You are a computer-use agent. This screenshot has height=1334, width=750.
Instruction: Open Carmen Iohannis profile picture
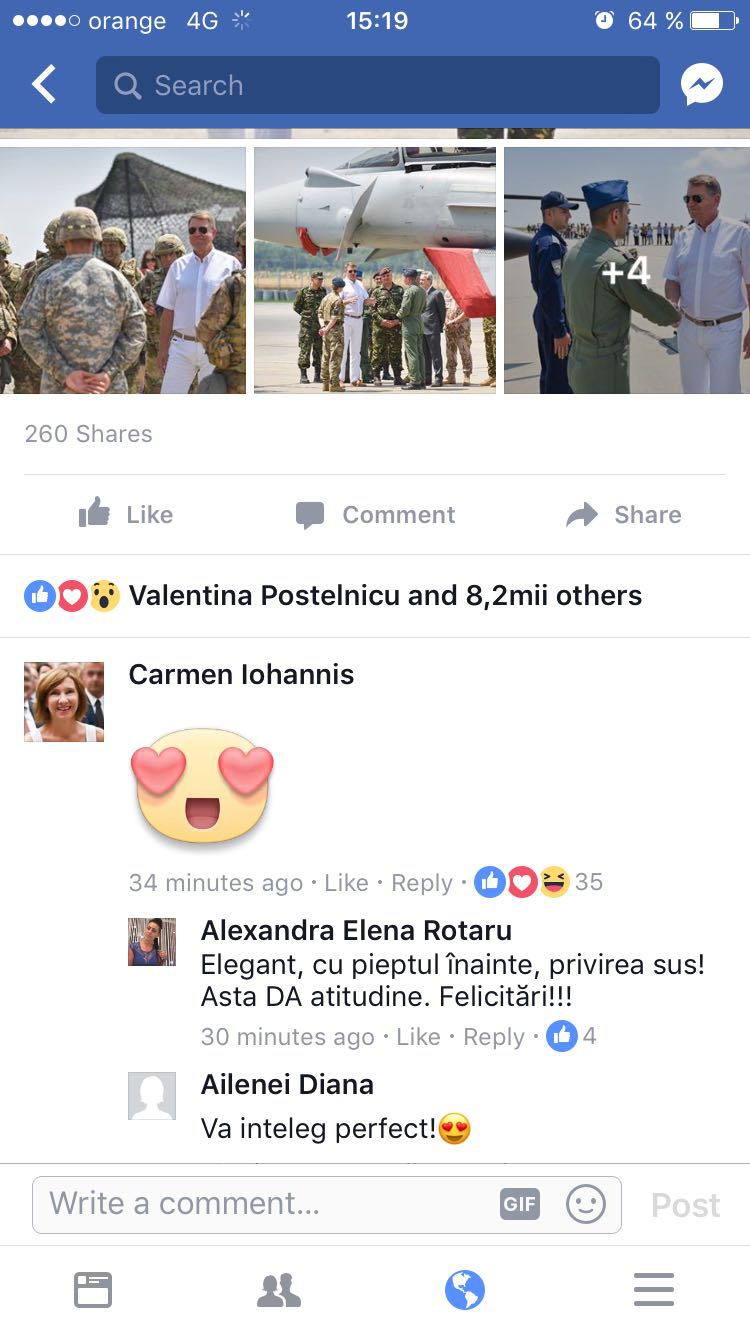pos(64,702)
